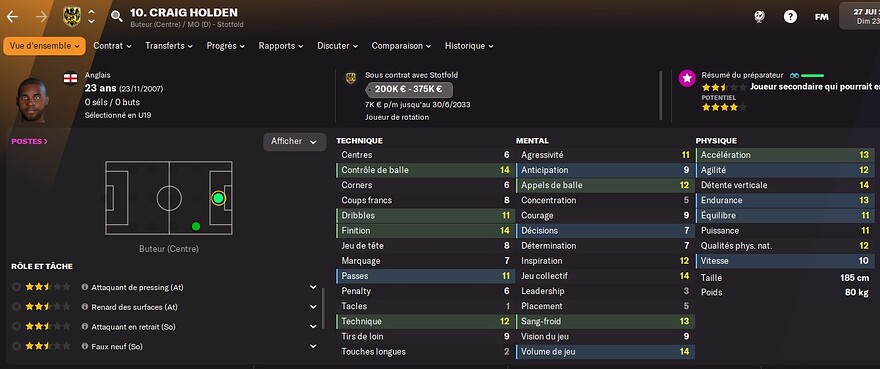
Task: Open the world globe icon in header
Action: 760,17
